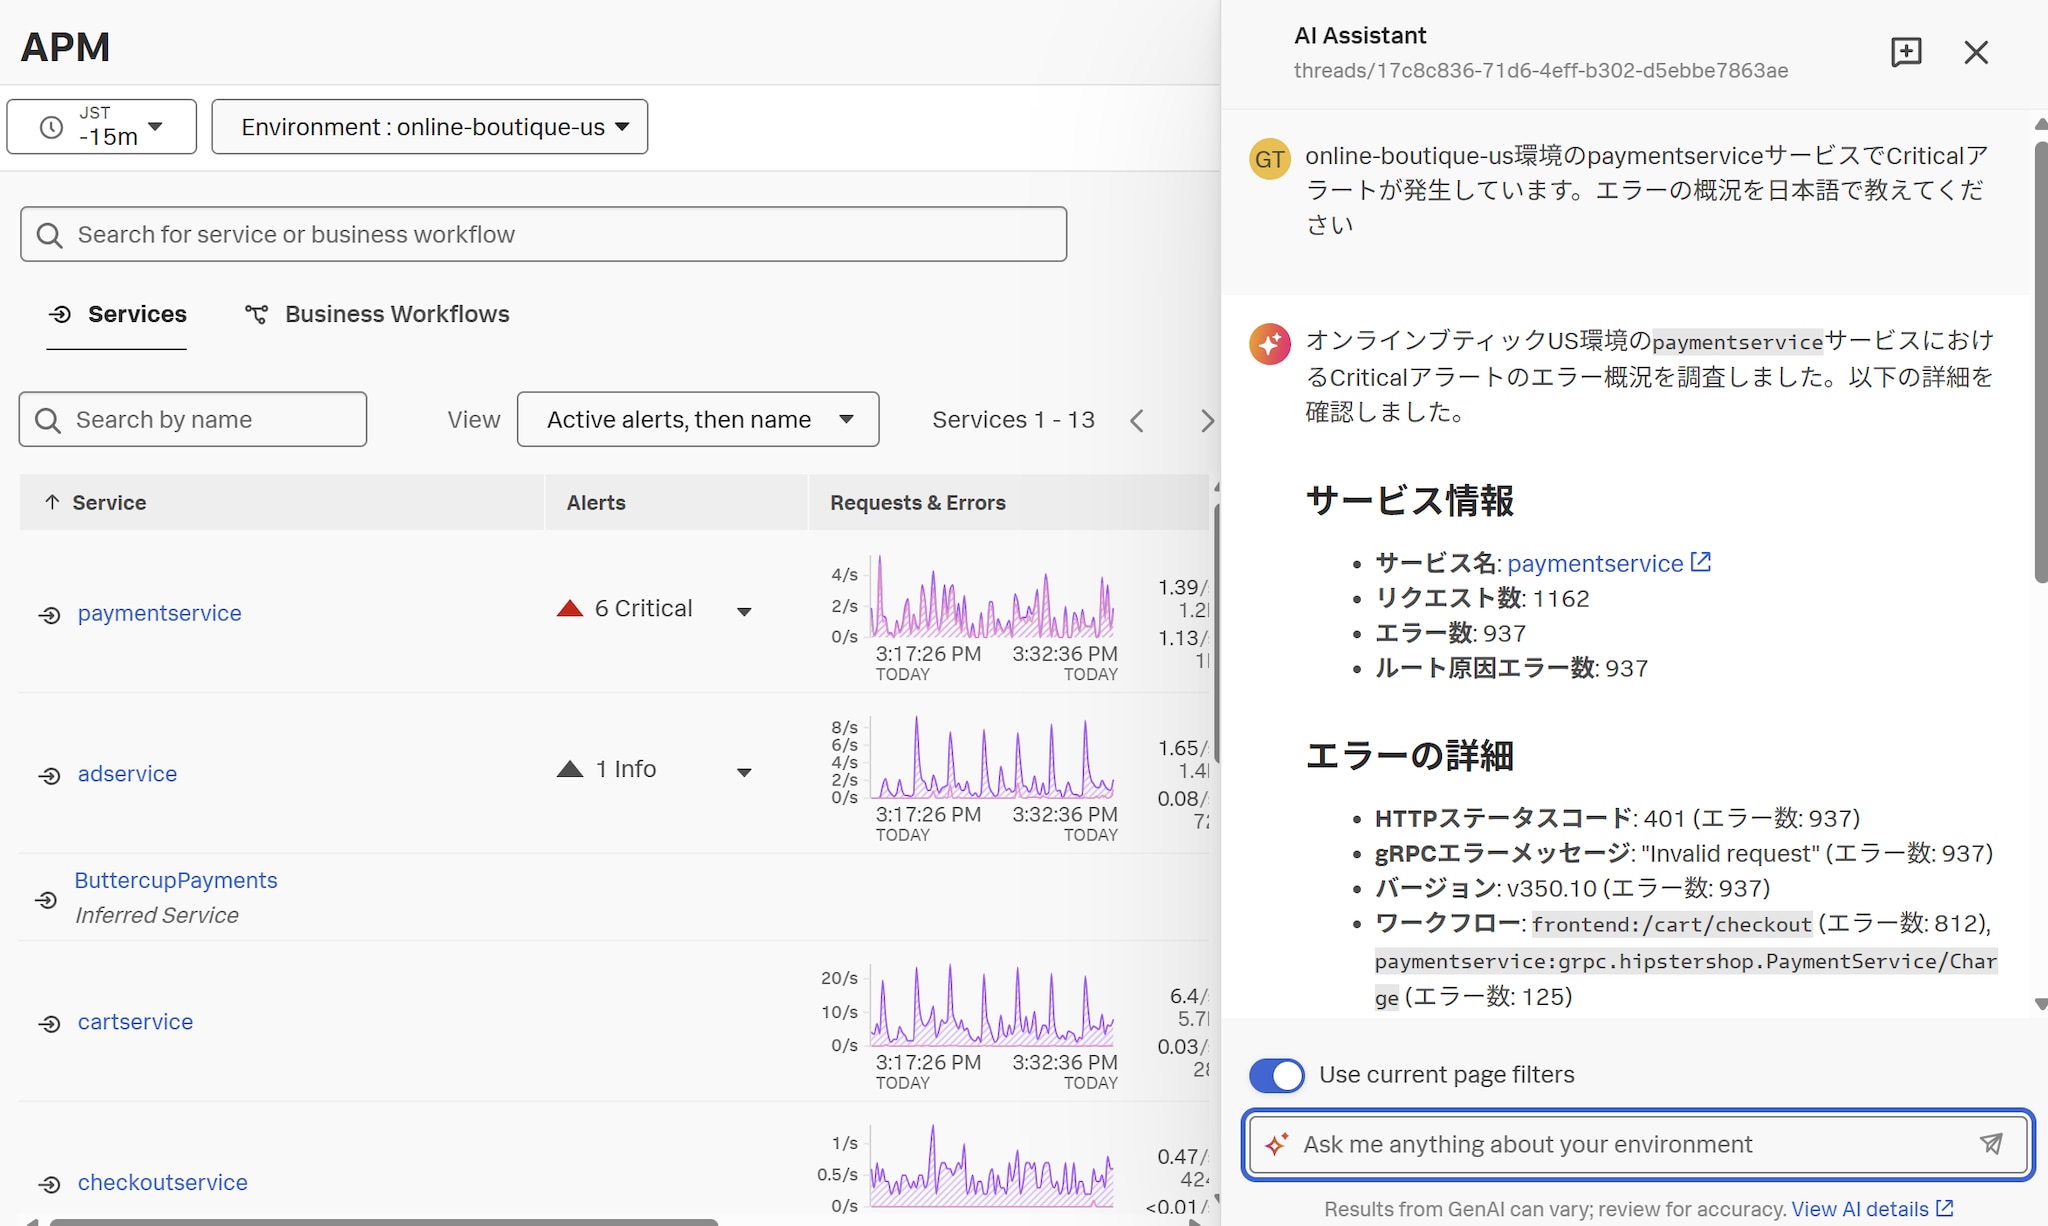Switch to the Services tab
Image resolution: width=2048 pixels, height=1226 pixels.
pyautogui.click(x=117, y=315)
